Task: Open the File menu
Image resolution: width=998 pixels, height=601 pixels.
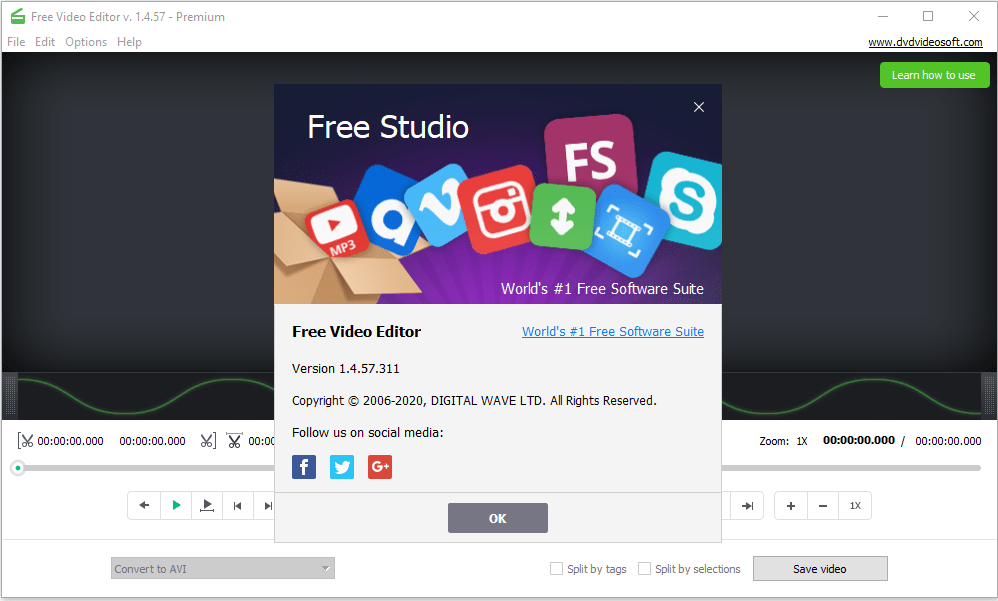Action: (16, 42)
